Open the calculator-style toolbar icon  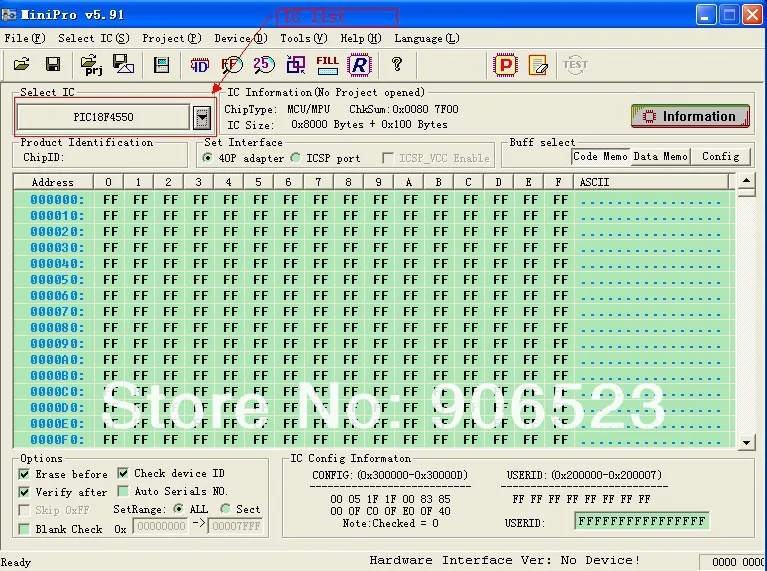pos(161,65)
